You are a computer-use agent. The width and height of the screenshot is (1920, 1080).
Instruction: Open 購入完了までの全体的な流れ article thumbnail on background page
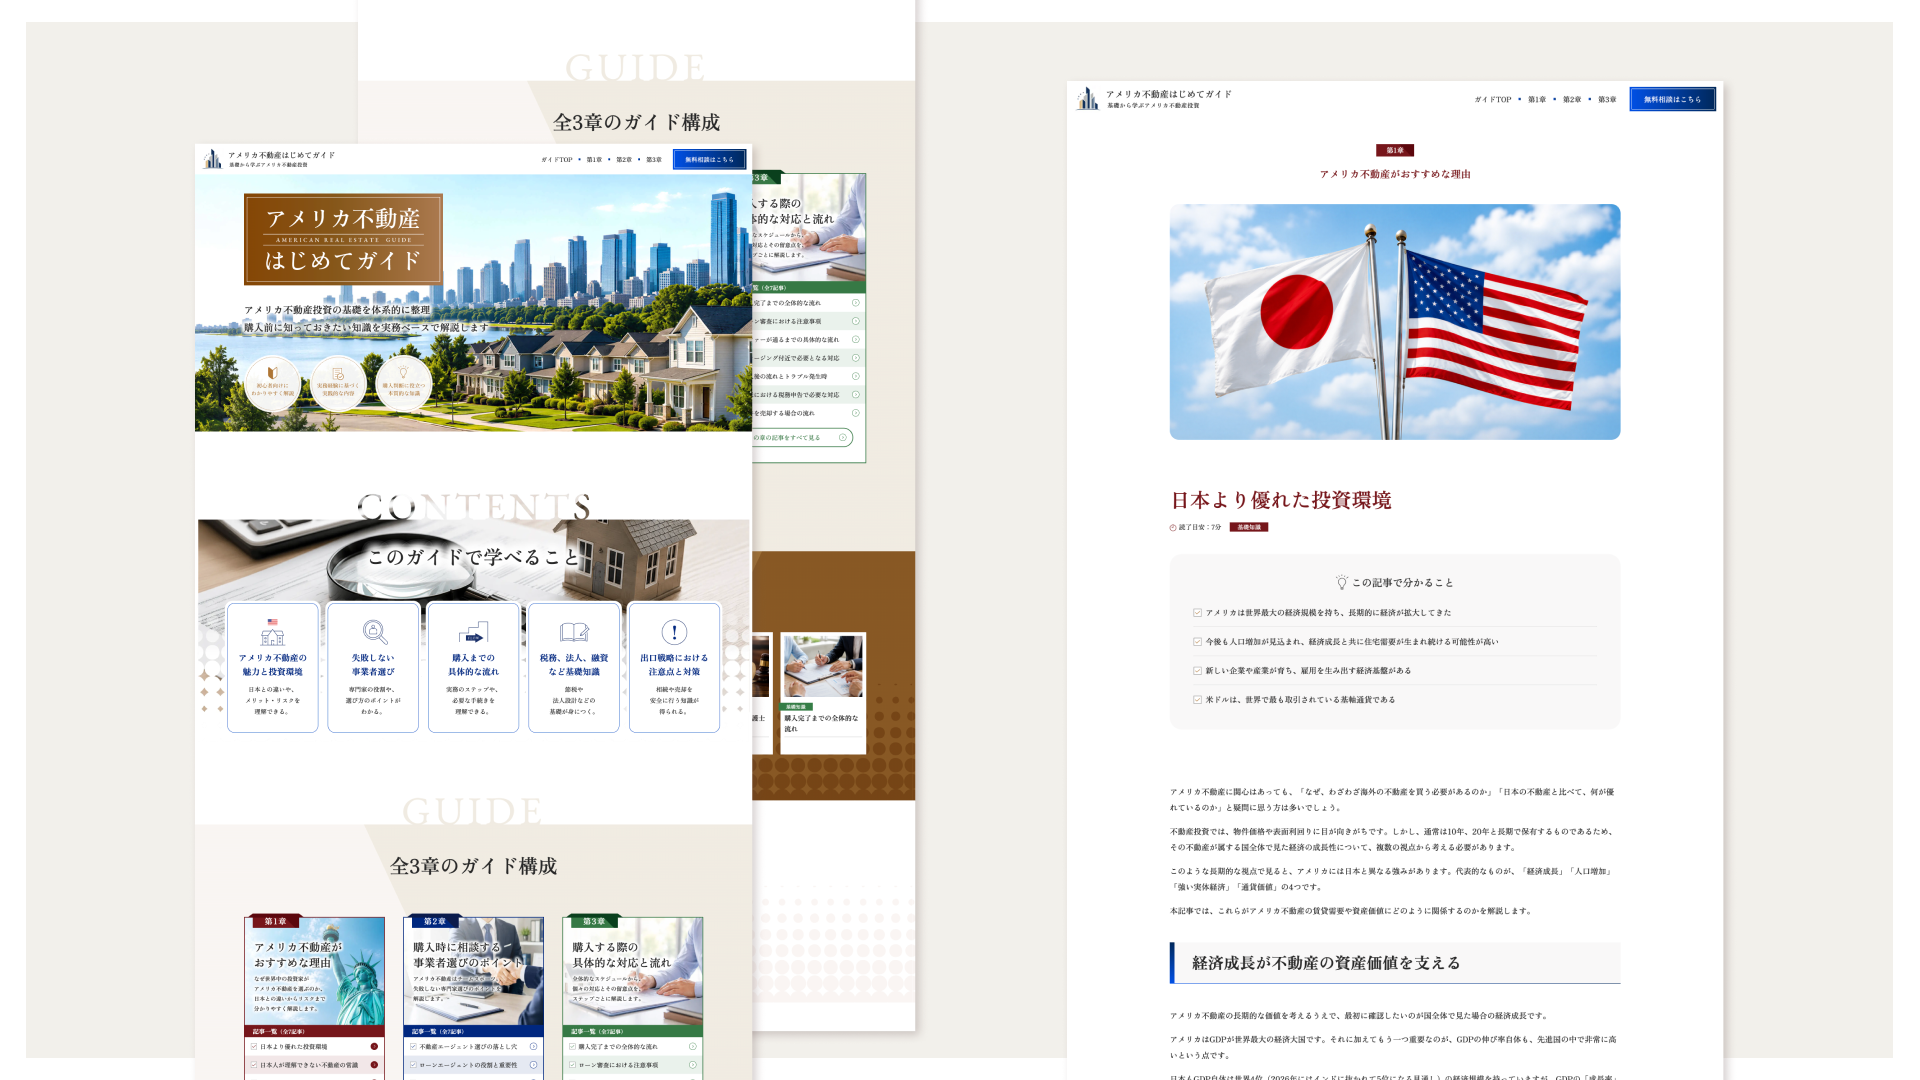pos(823,666)
